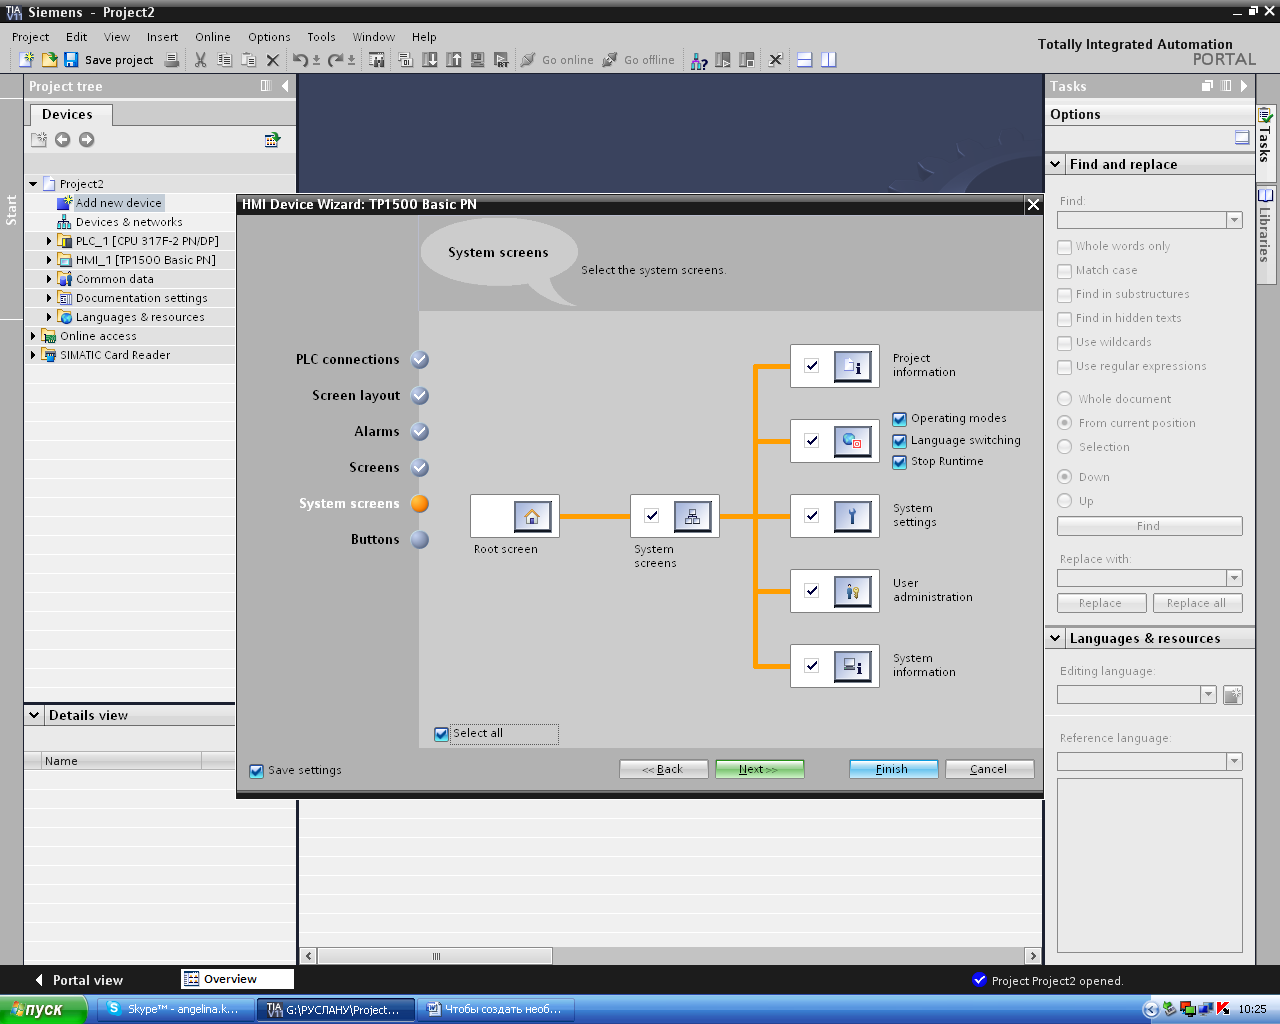Click the Upload from device icon
Screen dimensions: 1280x1024
click(x=454, y=60)
